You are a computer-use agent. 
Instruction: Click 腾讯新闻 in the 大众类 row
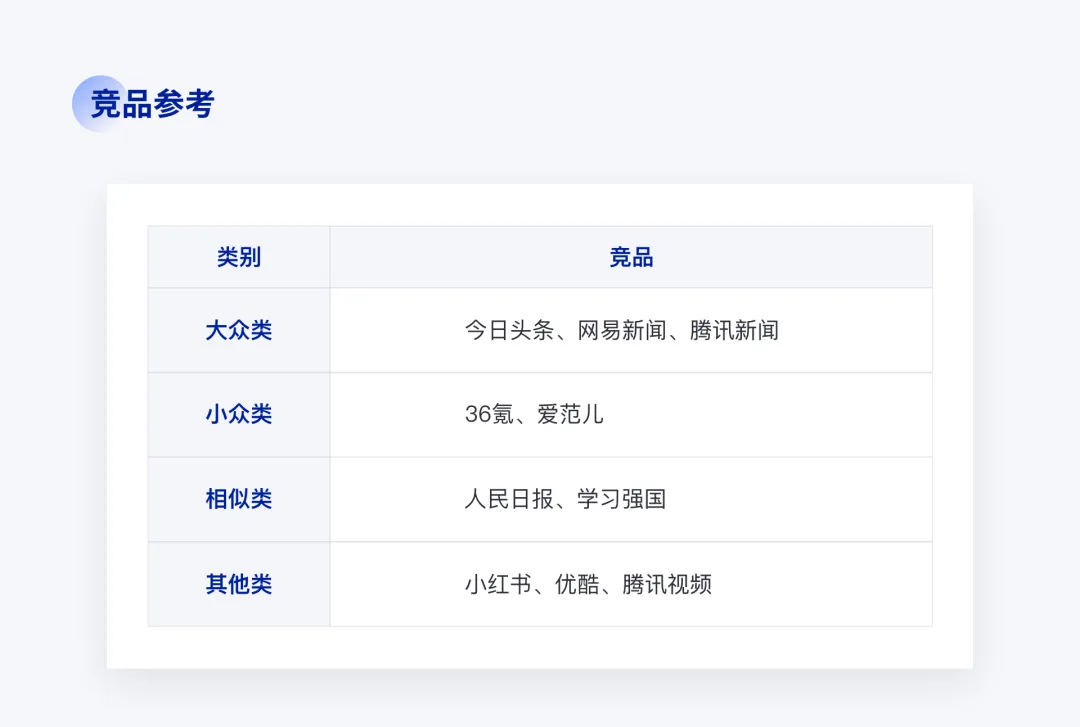pyautogui.click(x=734, y=330)
